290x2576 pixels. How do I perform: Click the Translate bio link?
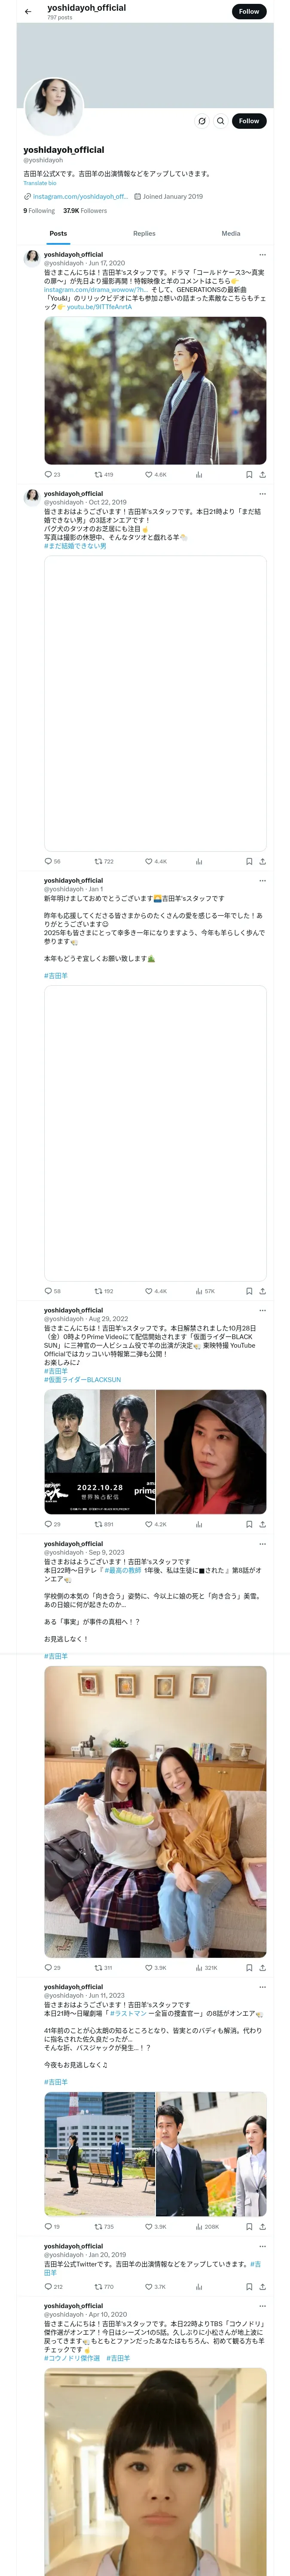tap(40, 183)
